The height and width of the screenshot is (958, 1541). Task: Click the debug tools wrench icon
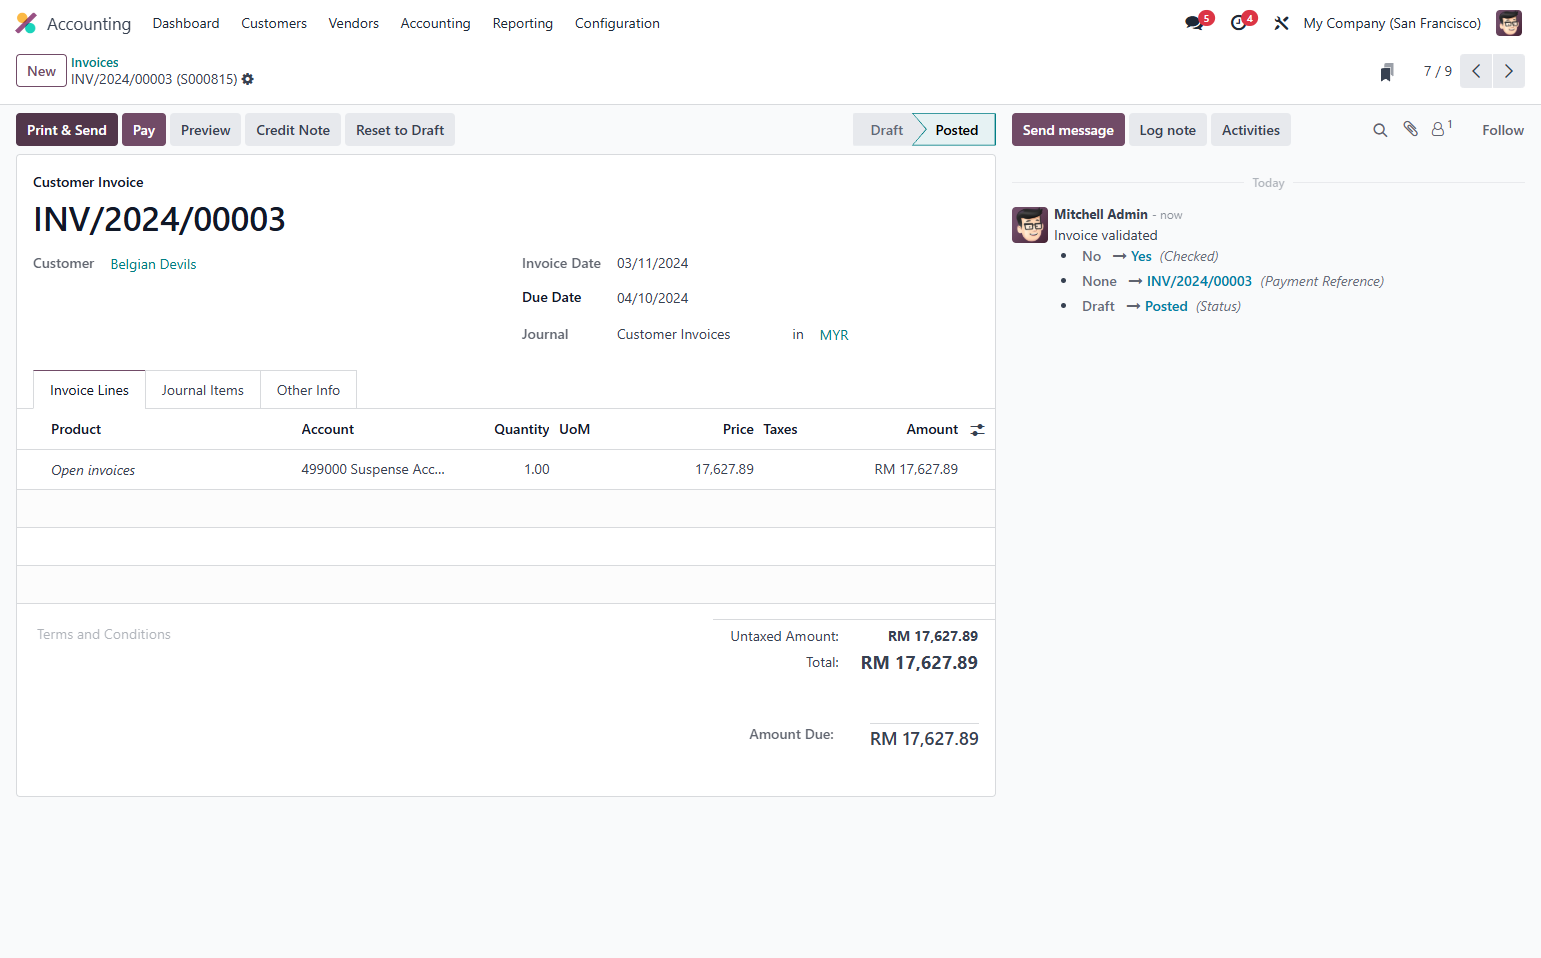click(x=1281, y=23)
